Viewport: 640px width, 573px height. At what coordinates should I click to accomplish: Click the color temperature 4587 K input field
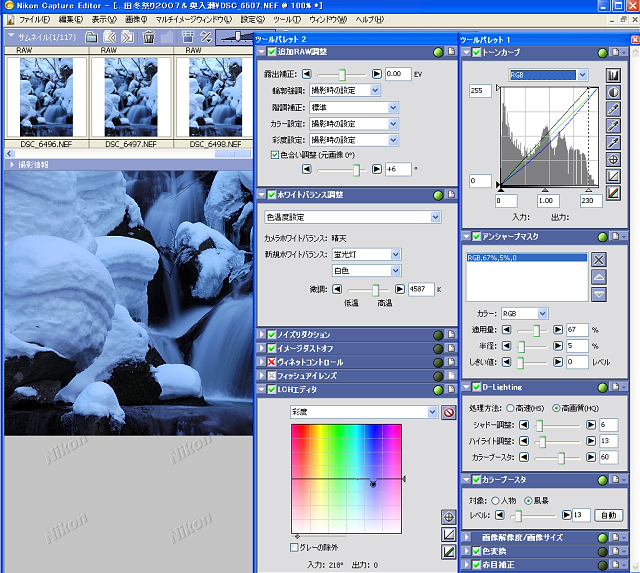point(421,289)
